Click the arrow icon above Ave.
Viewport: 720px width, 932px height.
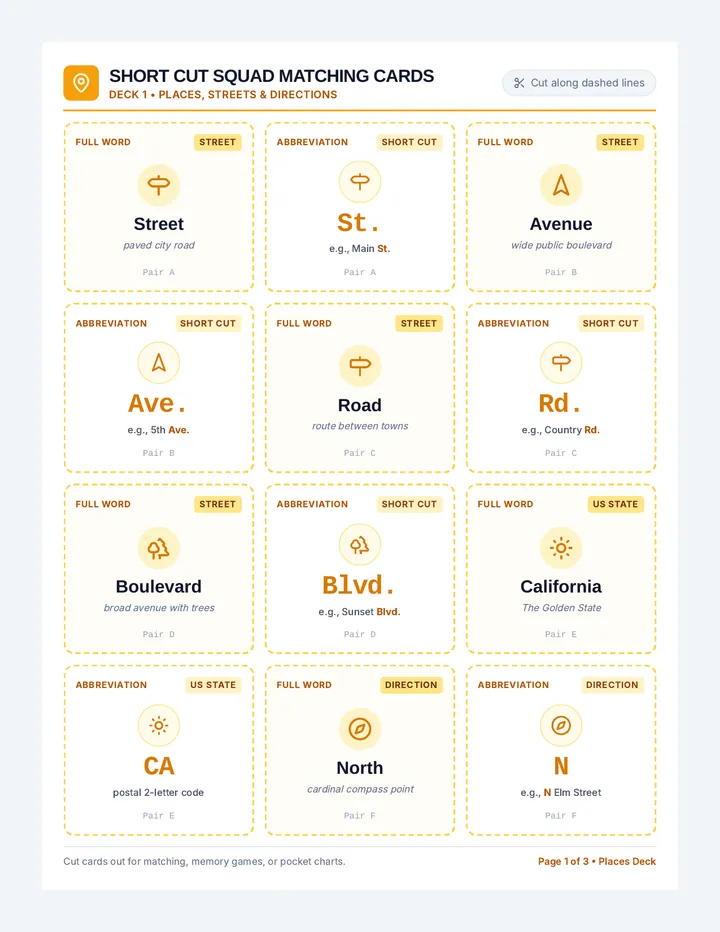(x=159, y=363)
